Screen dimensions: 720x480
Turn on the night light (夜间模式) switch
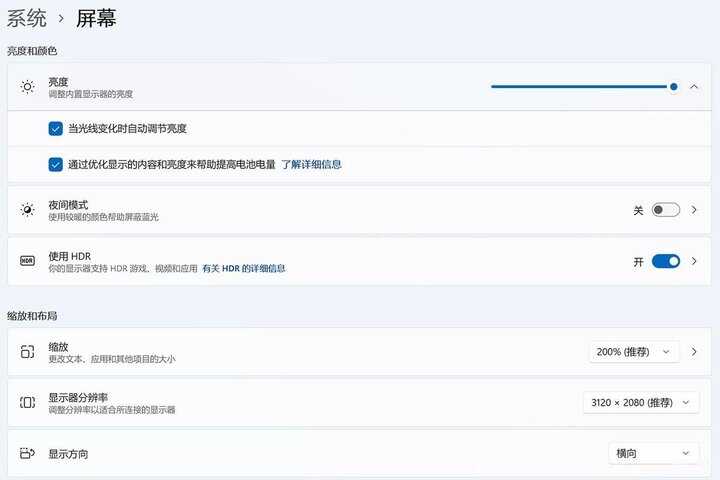(665, 210)
